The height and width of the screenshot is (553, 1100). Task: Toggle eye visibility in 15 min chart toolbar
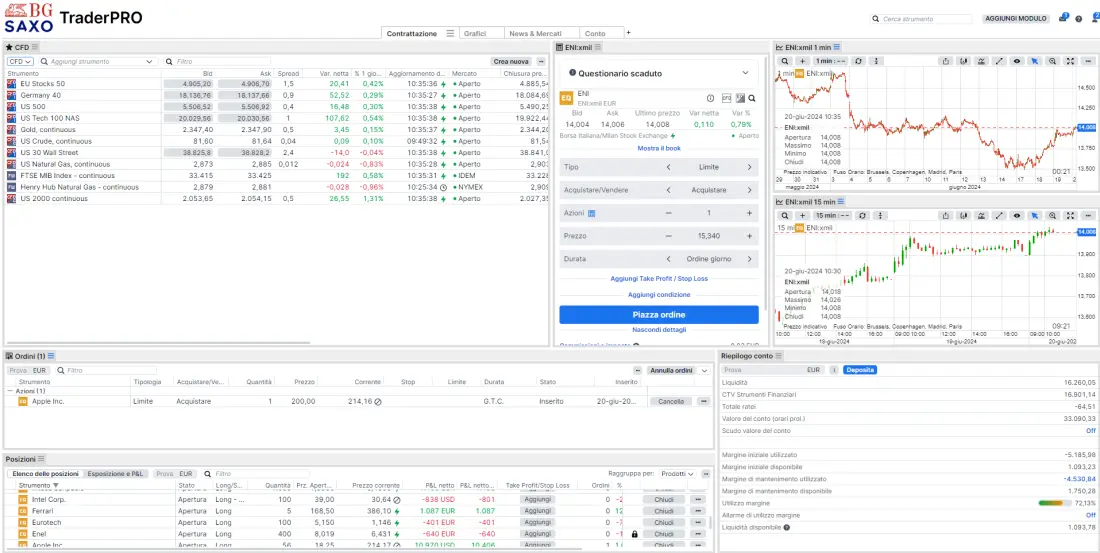coord(1017,215)
